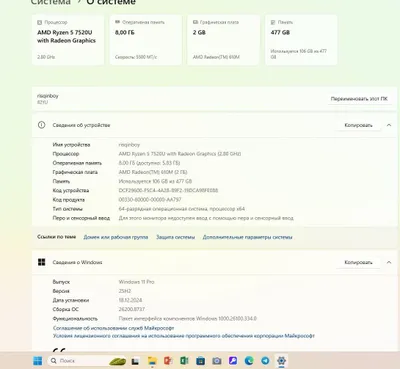Click the Windows logo in specifications section
This screenshot has height=369, width=400.
pyautogui.click(x=41, y=262)
